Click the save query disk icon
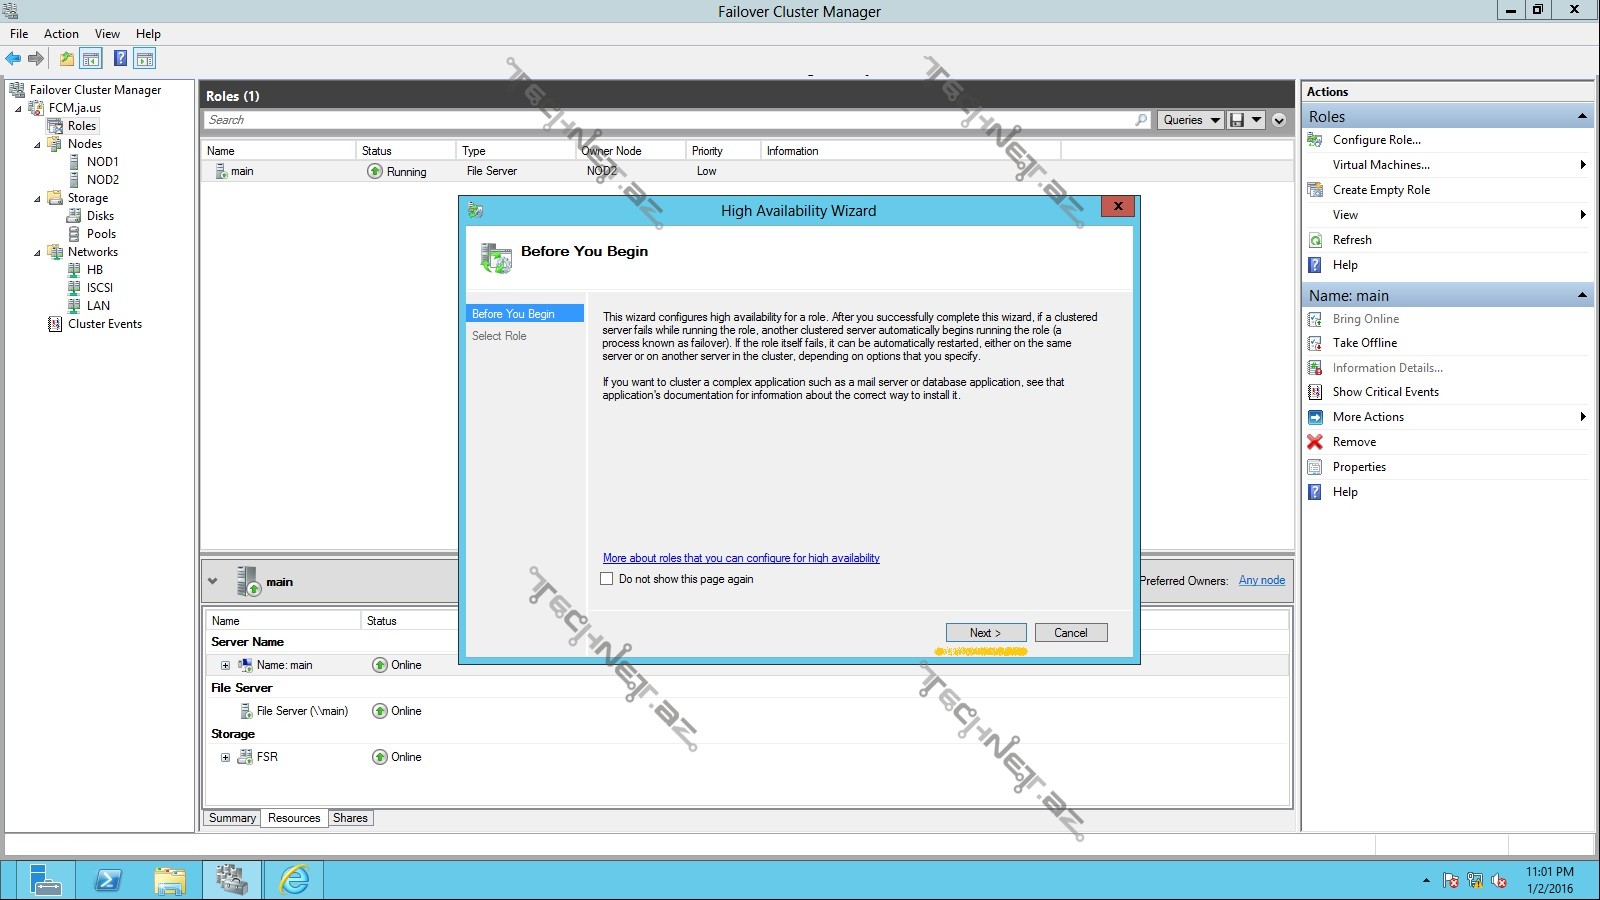The width and height of the screenshot is (1600, 900). coord(1237,120)
